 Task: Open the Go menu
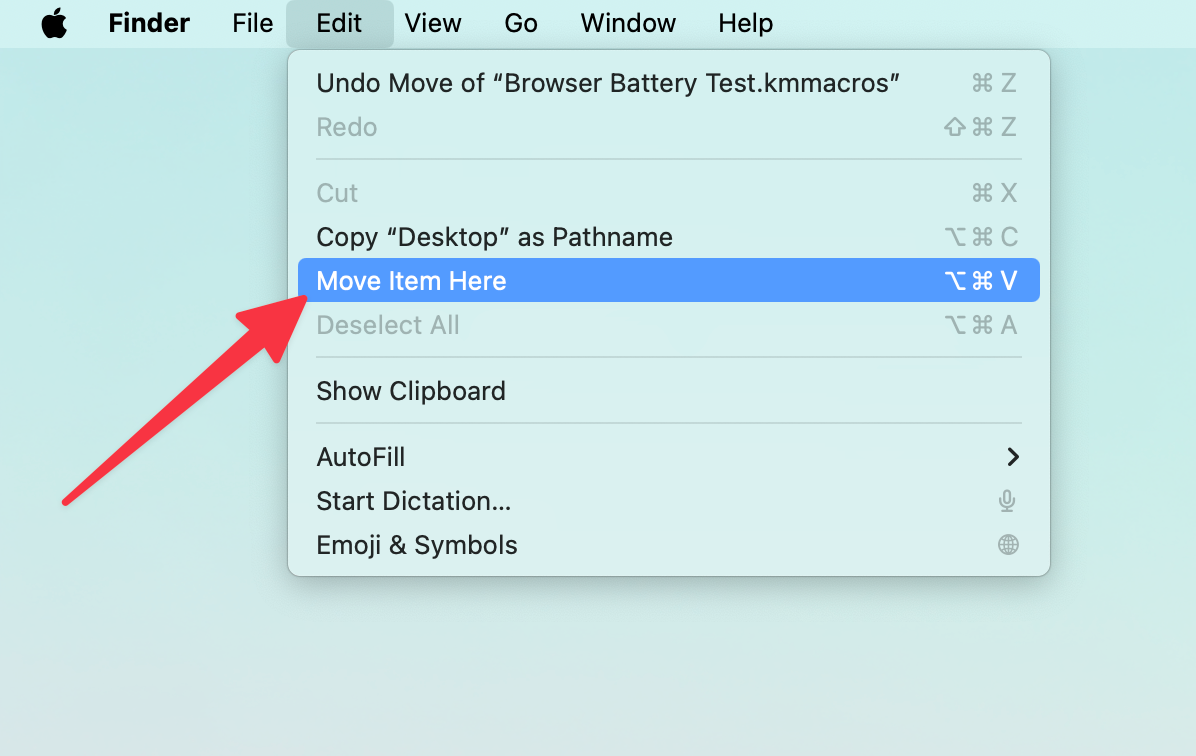click(521, 23)
